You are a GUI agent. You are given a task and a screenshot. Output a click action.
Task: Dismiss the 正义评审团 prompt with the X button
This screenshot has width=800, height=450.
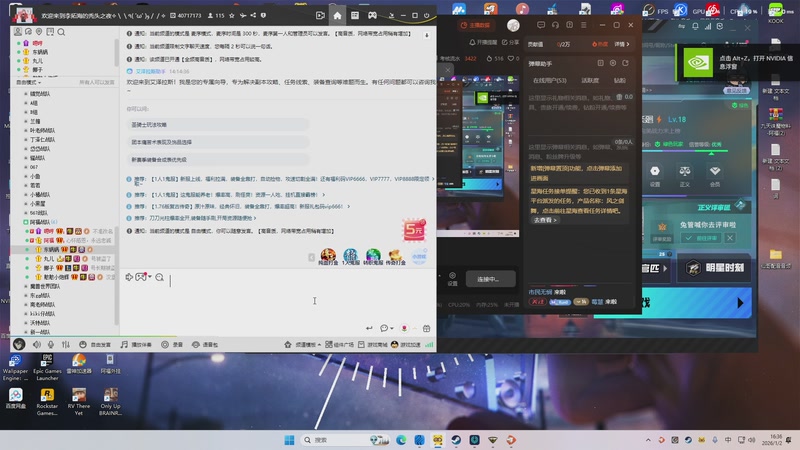(730, 238)
